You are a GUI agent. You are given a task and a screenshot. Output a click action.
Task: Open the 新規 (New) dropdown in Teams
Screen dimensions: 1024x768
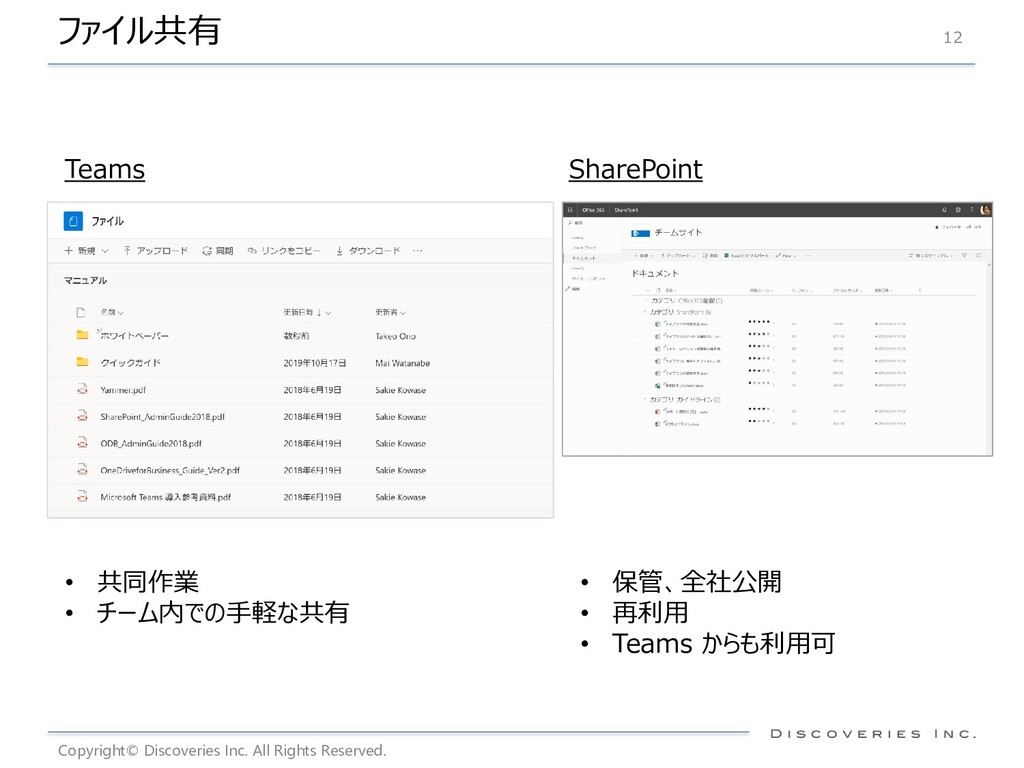(86, 251)
